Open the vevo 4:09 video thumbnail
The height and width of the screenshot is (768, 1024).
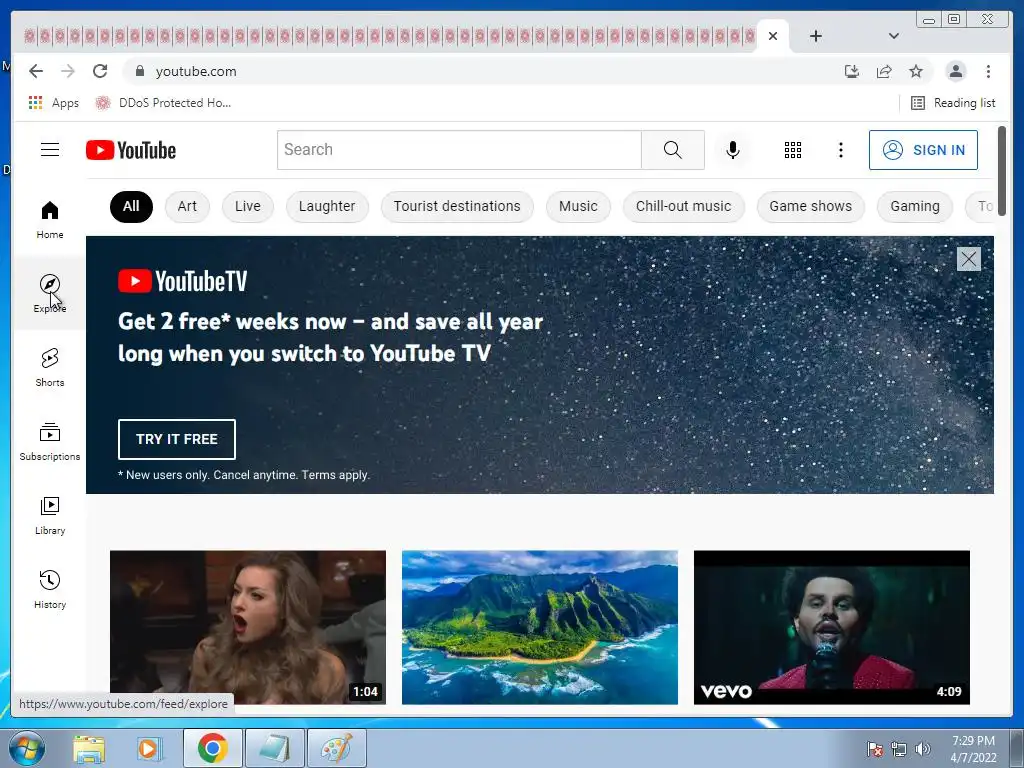831,628
